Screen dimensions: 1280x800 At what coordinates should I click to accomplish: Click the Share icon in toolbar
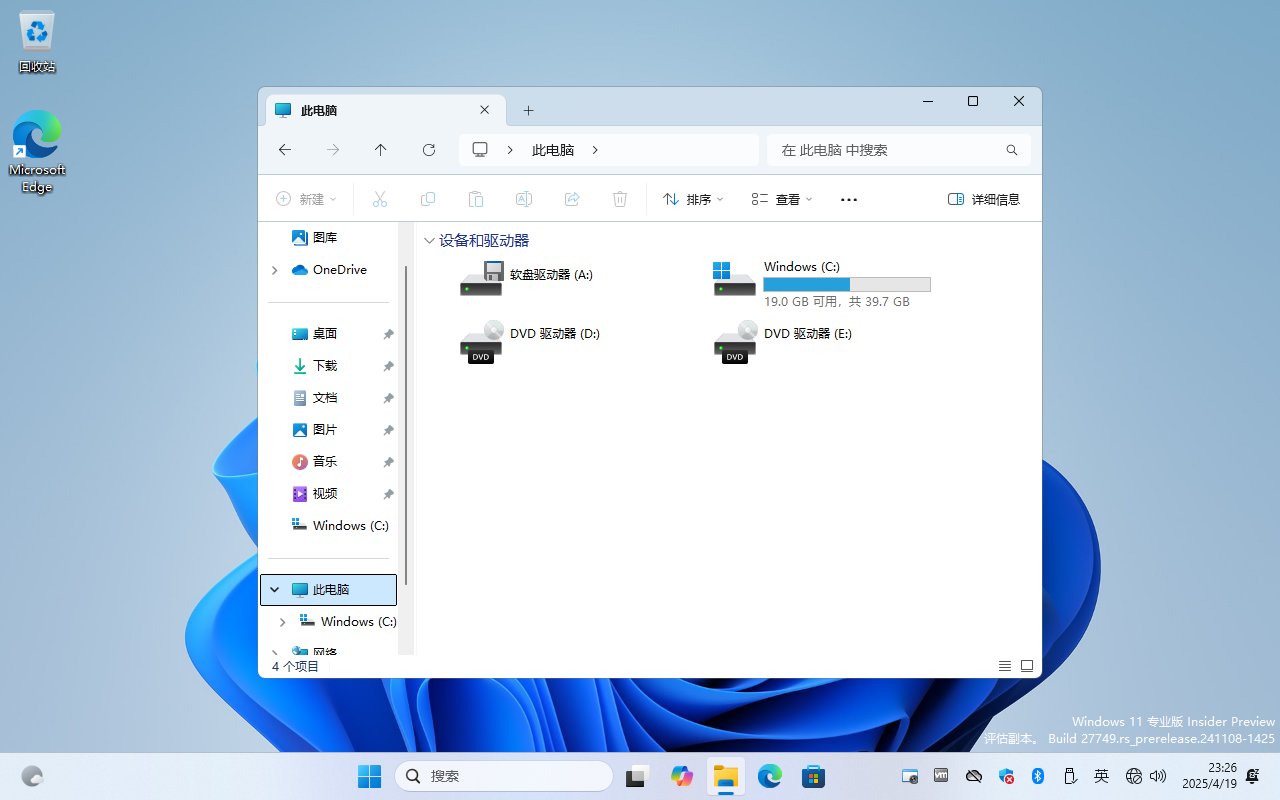point(572,199)
